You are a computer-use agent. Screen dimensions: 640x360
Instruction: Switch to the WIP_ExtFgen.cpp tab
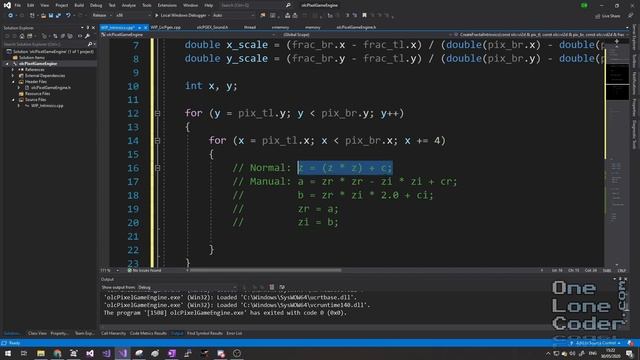coord(165,27)
